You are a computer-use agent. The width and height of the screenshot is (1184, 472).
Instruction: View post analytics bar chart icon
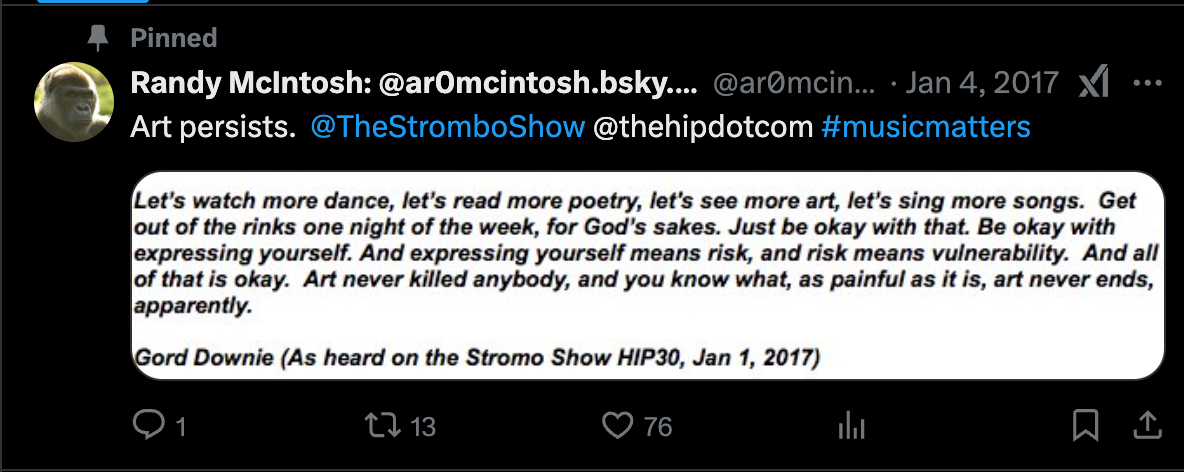tap(851, 426)
